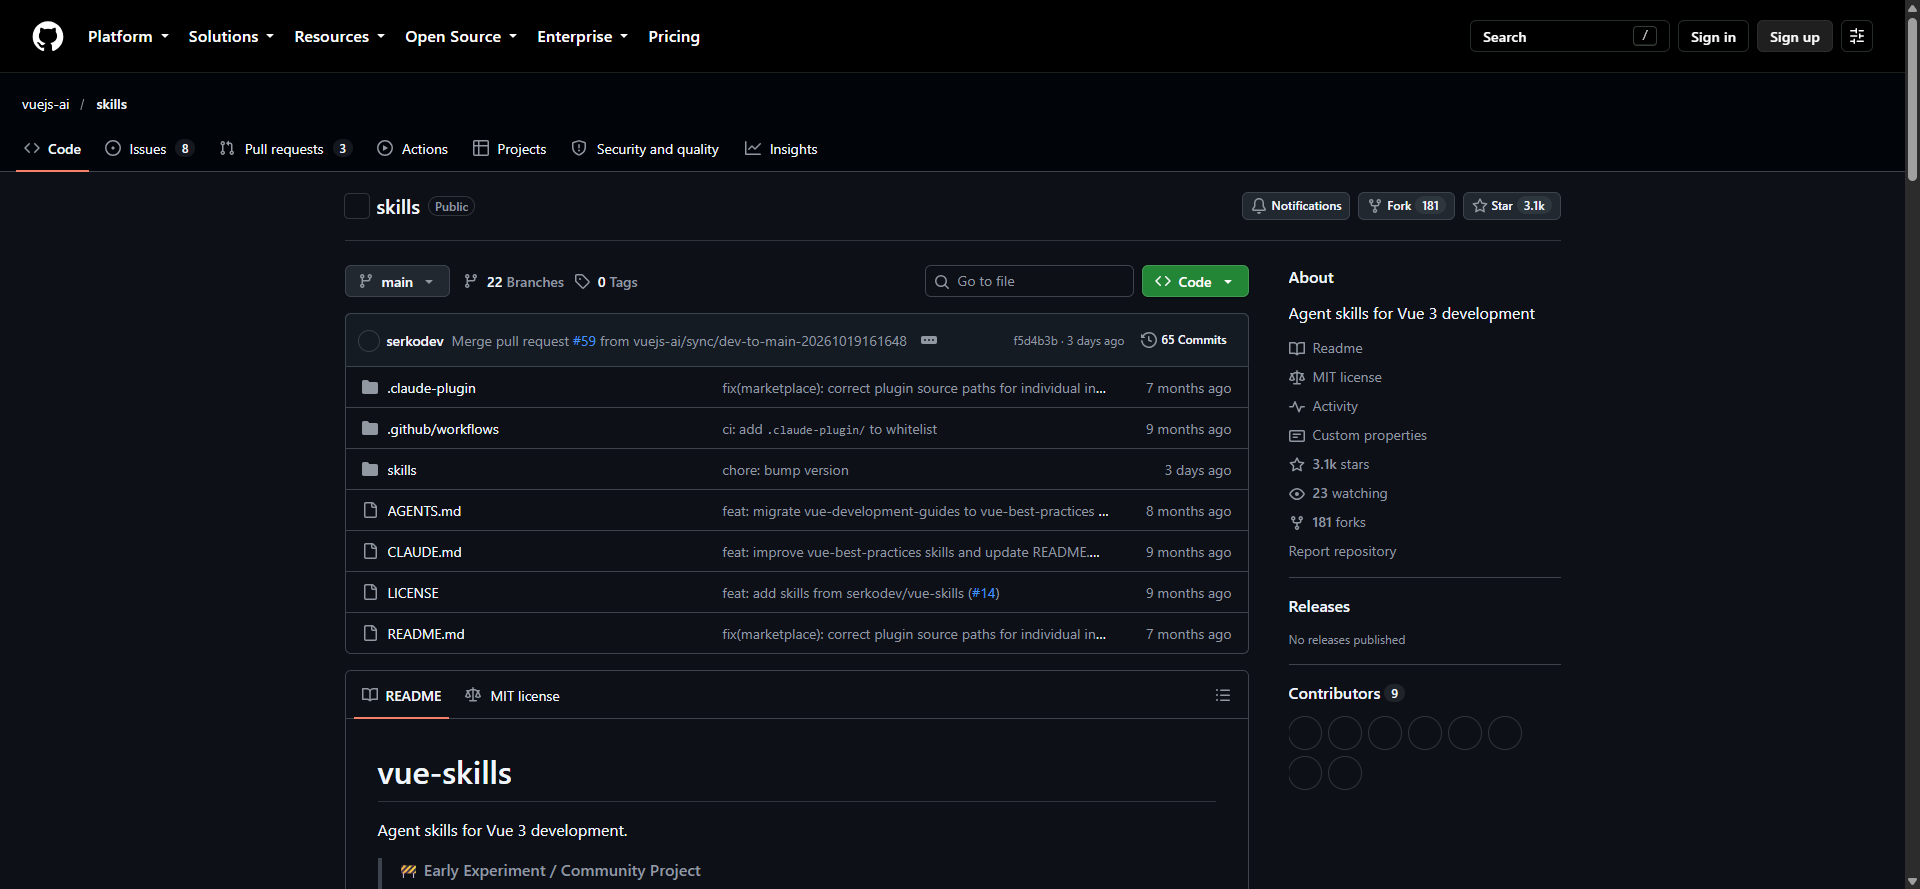
Task: Expand the commit message ellipsis button
Action: point(929,340)
